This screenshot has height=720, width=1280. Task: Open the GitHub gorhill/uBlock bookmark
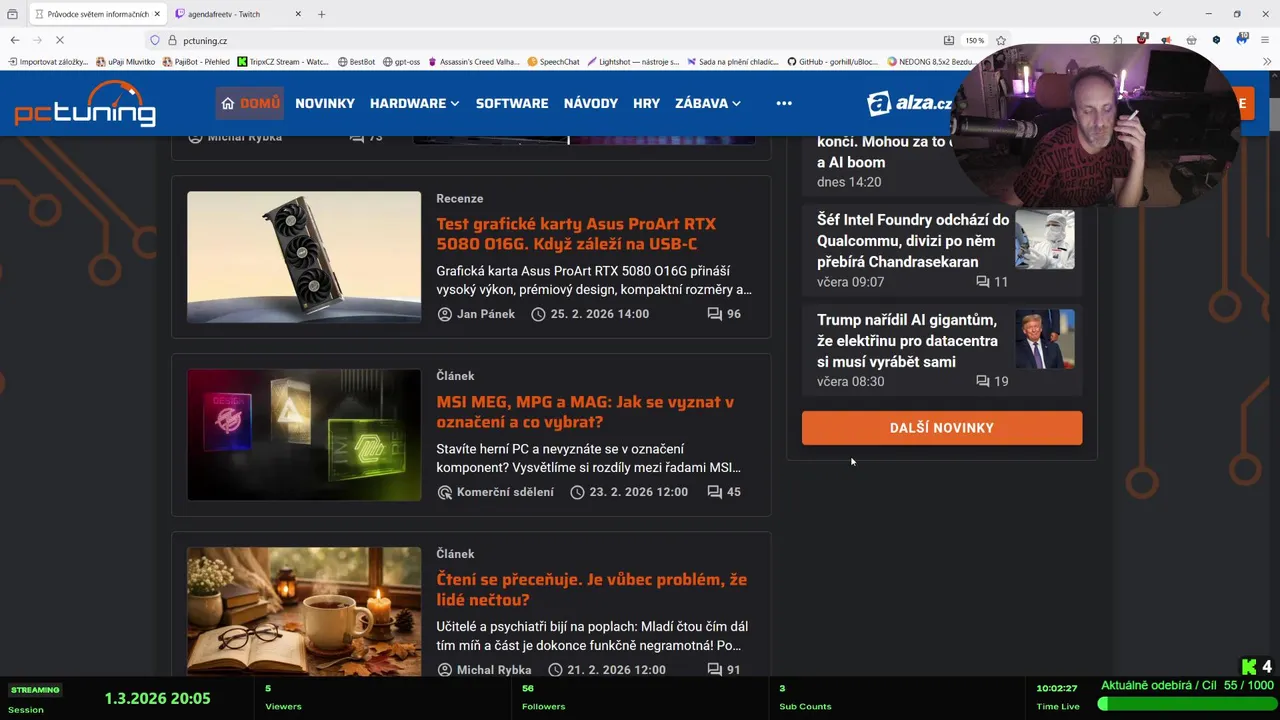pyautogui.click(x=832, y=62)
